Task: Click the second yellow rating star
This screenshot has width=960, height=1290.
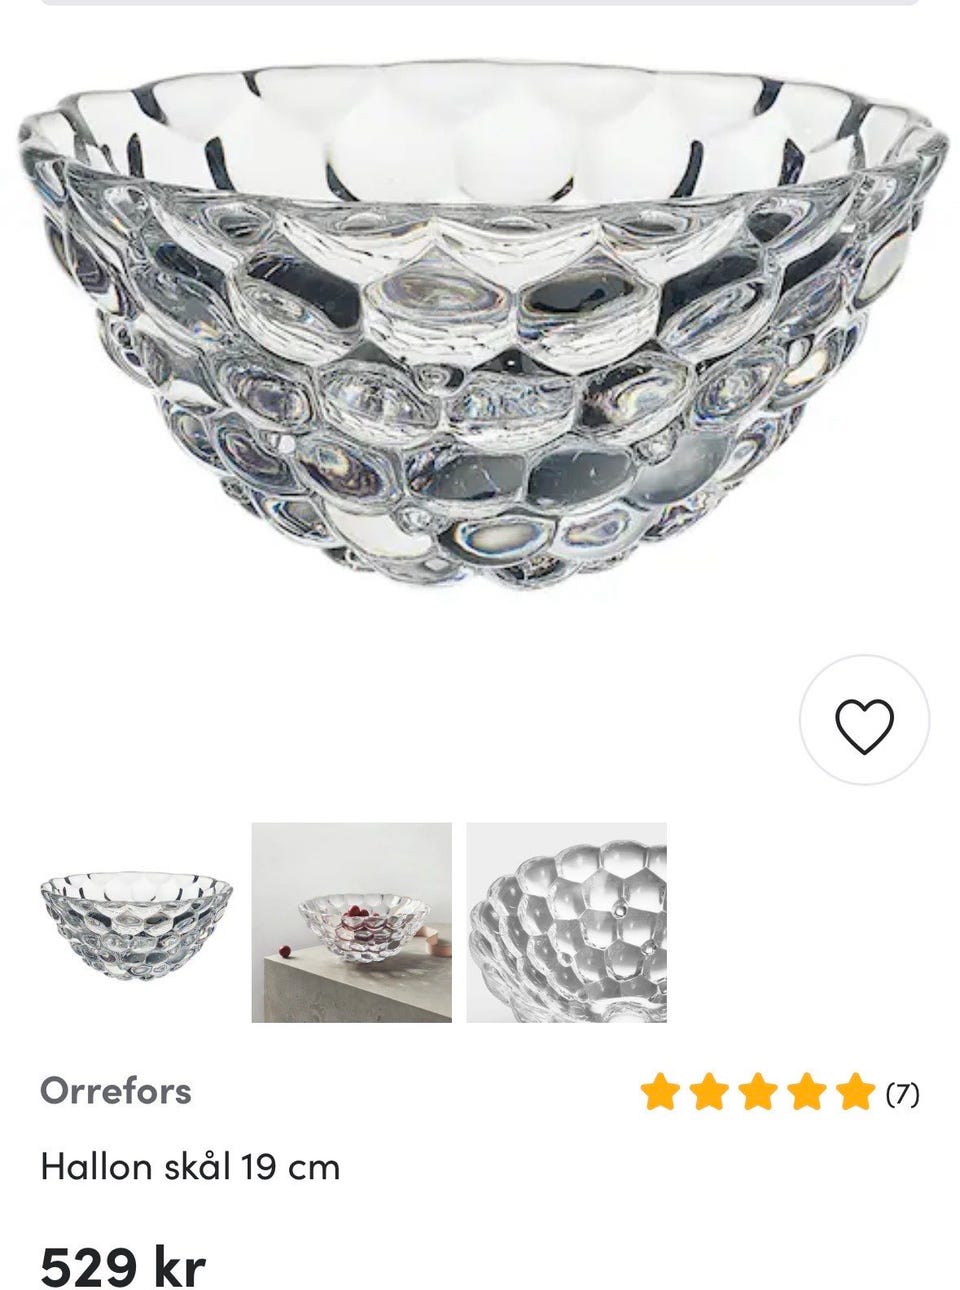Action: pyautogui.click(x=708, y=1092)
